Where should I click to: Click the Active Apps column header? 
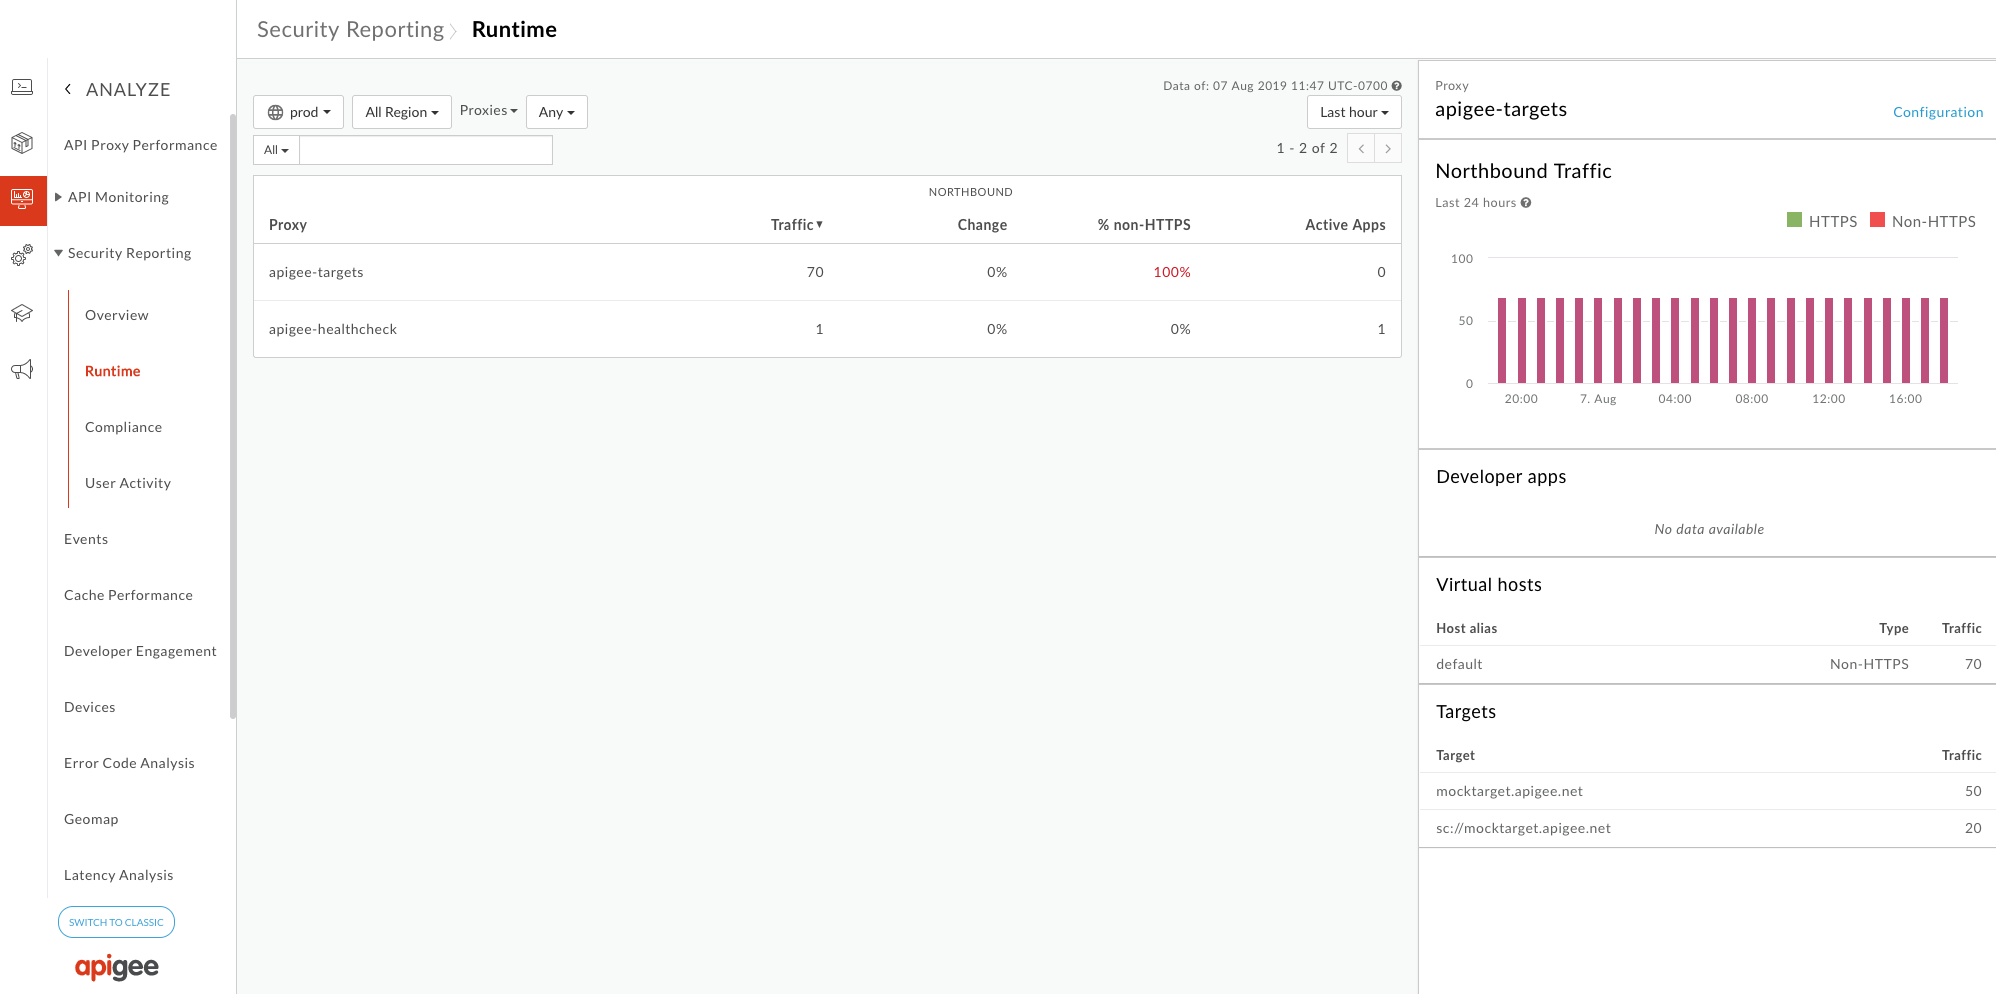(1345, 225)
